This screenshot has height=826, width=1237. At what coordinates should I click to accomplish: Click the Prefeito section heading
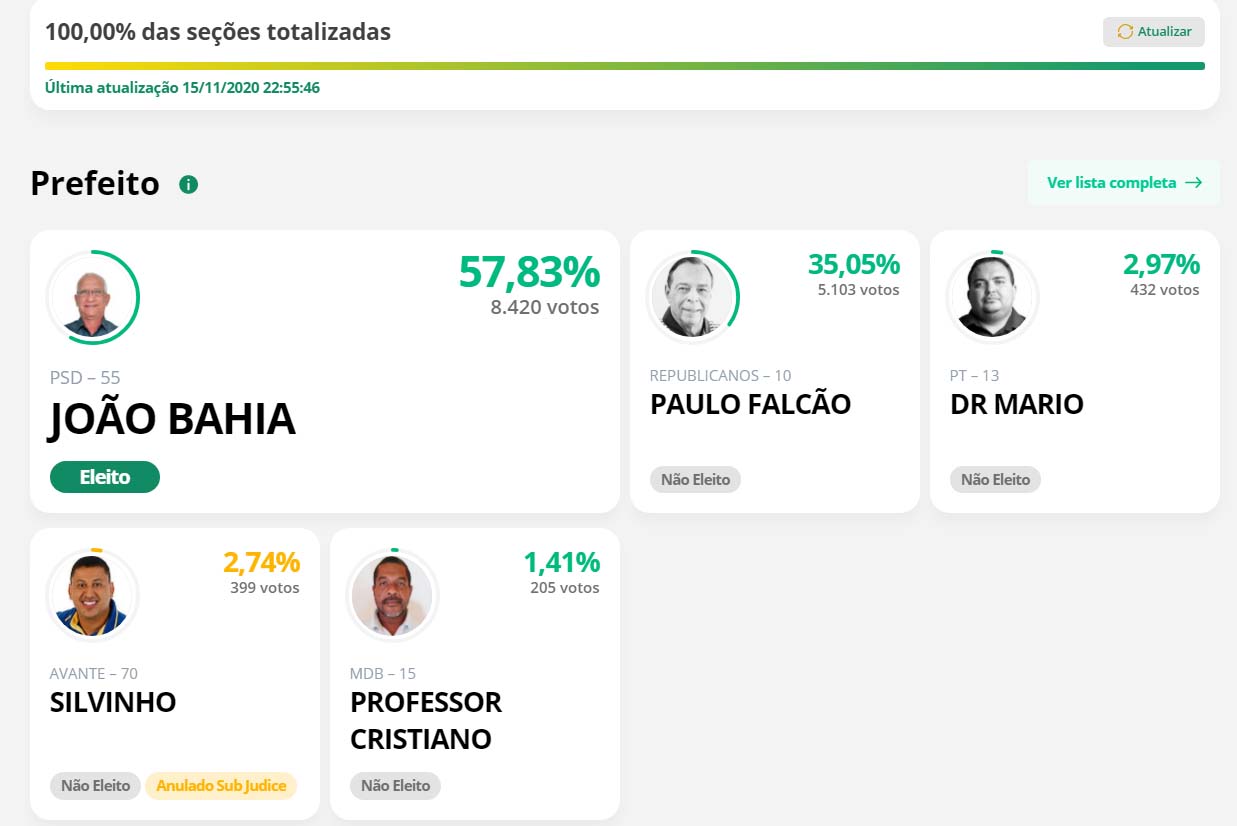pyautogui.click(x=95, y=184)
